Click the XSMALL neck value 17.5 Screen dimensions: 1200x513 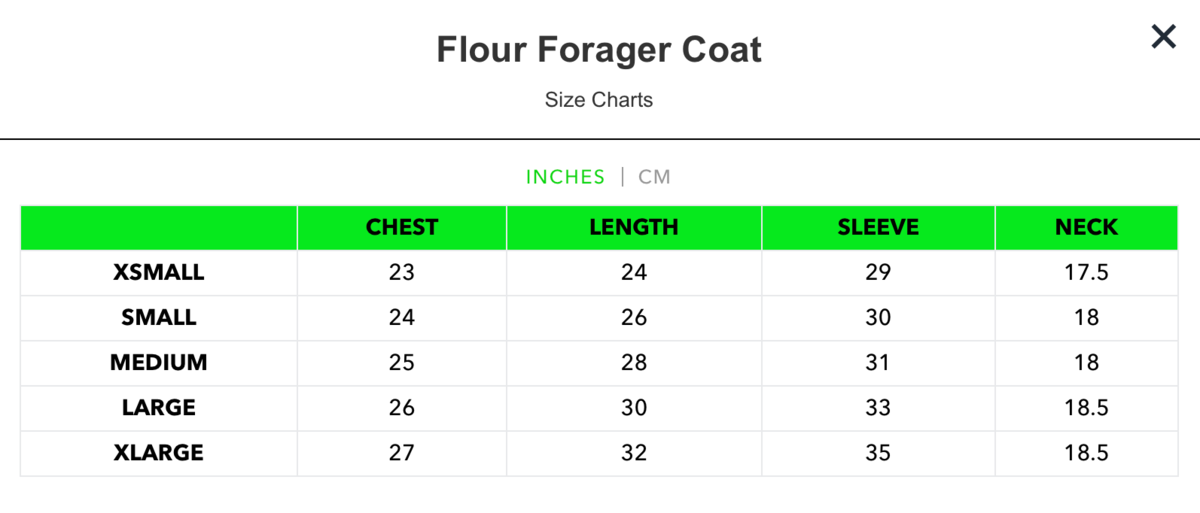(x=1086, y=272)
